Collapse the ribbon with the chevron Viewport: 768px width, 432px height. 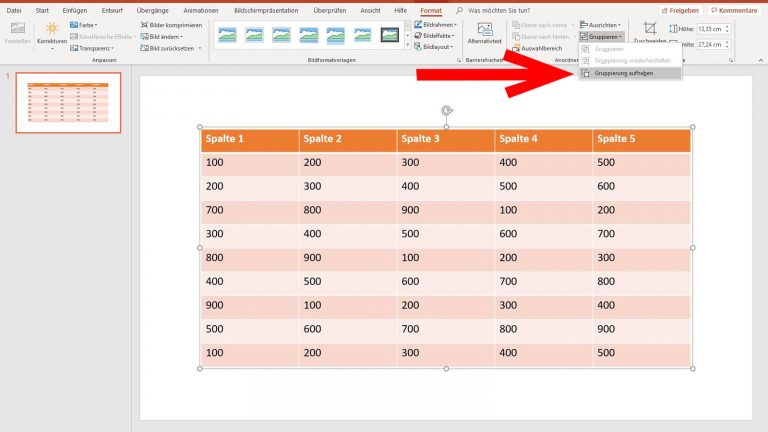[x=761, y=60]
